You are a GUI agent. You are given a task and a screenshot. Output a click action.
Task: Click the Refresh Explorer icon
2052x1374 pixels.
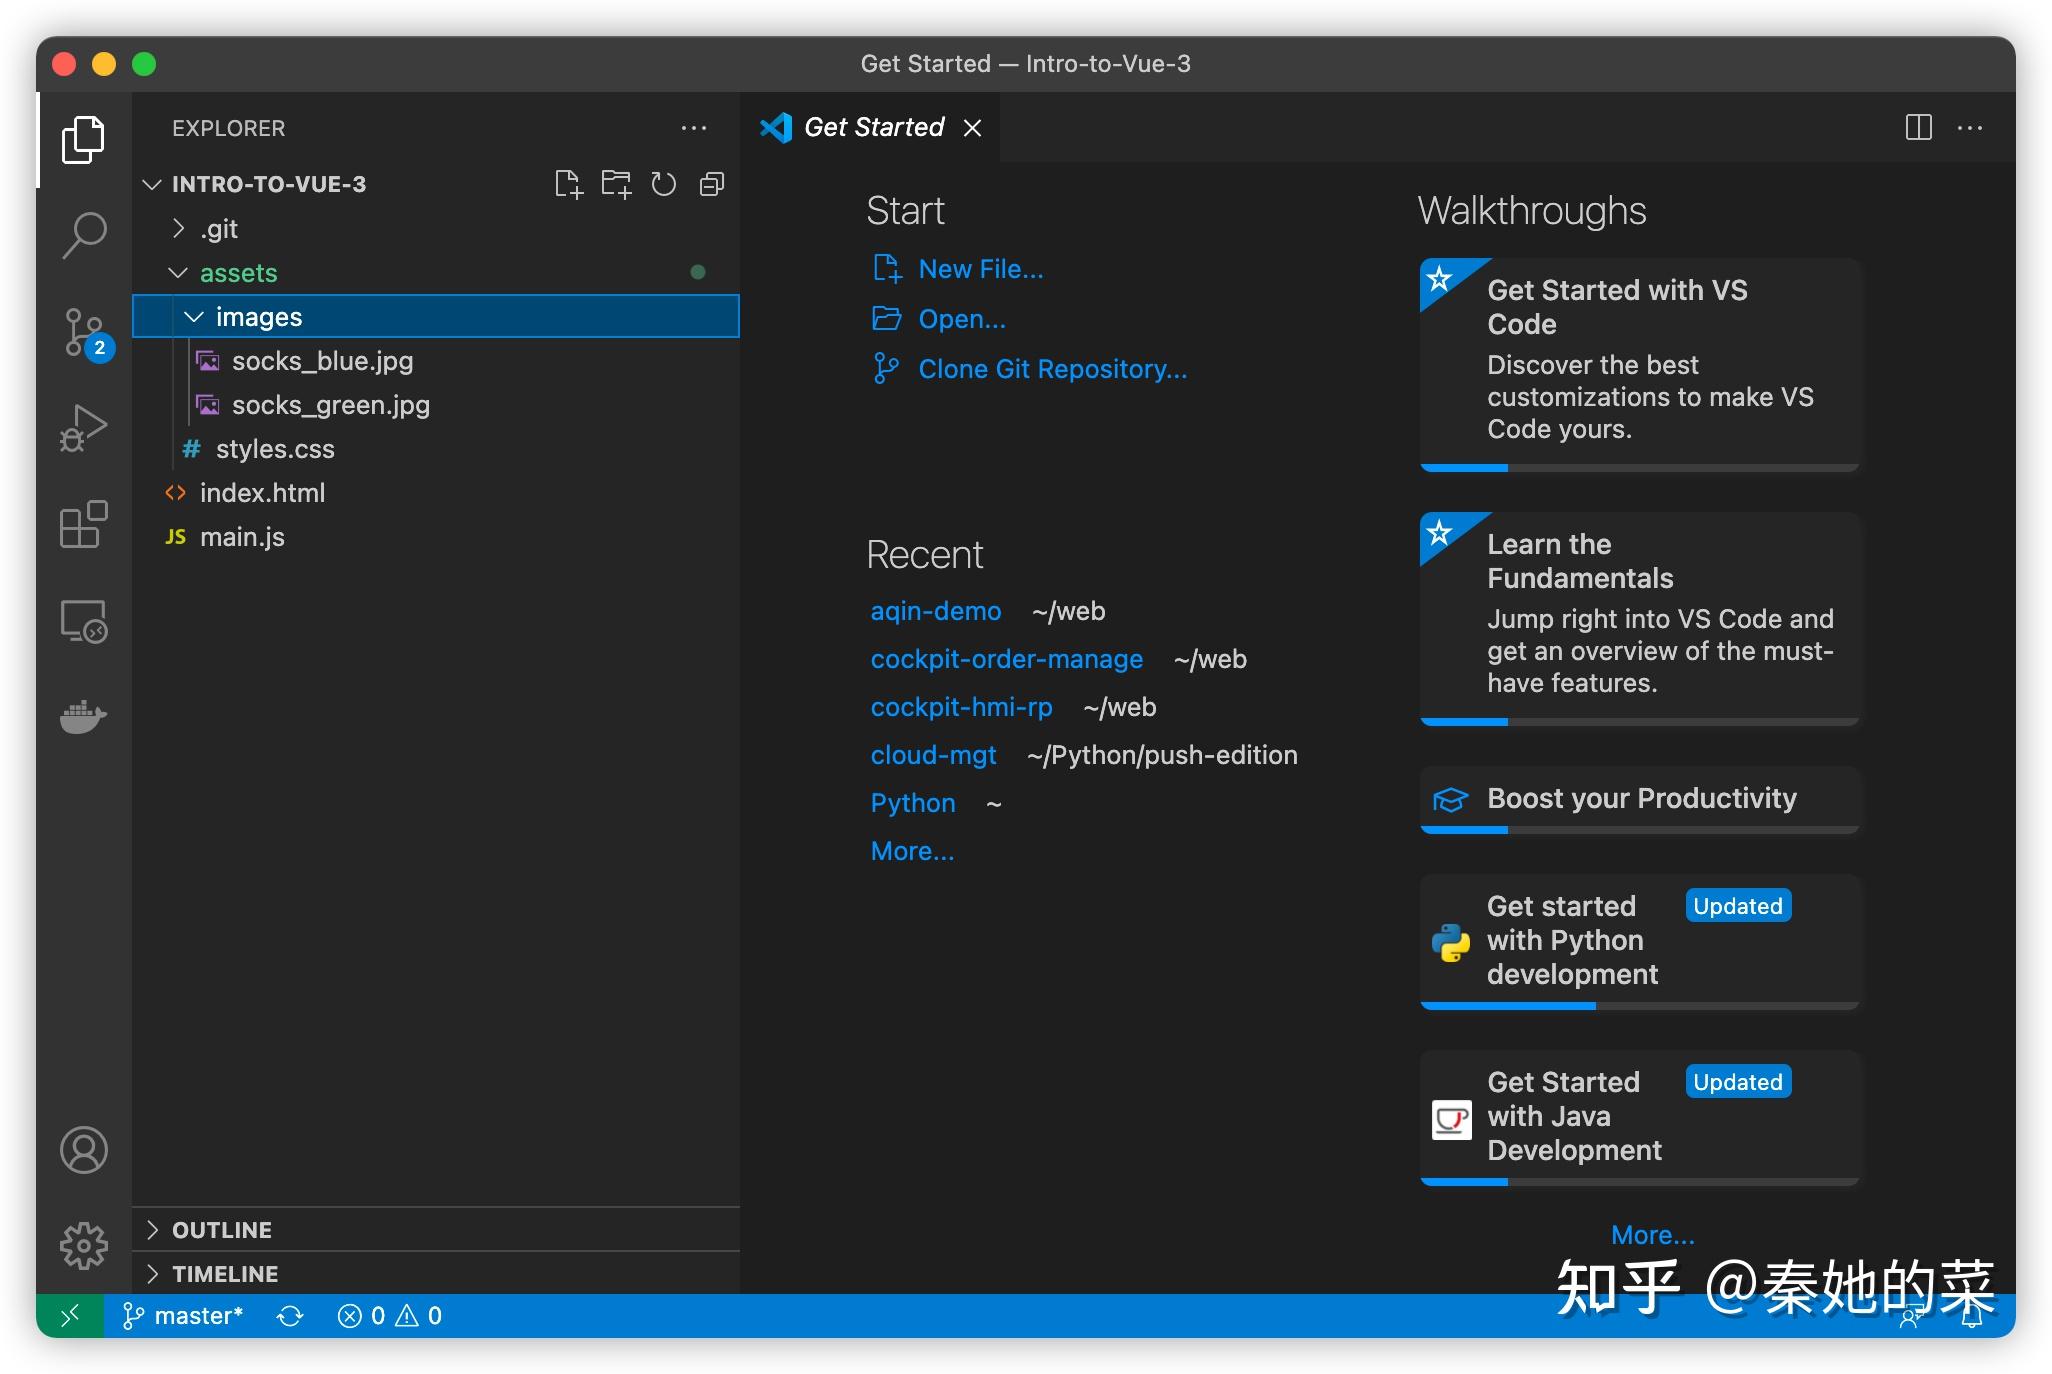[664, 184]
